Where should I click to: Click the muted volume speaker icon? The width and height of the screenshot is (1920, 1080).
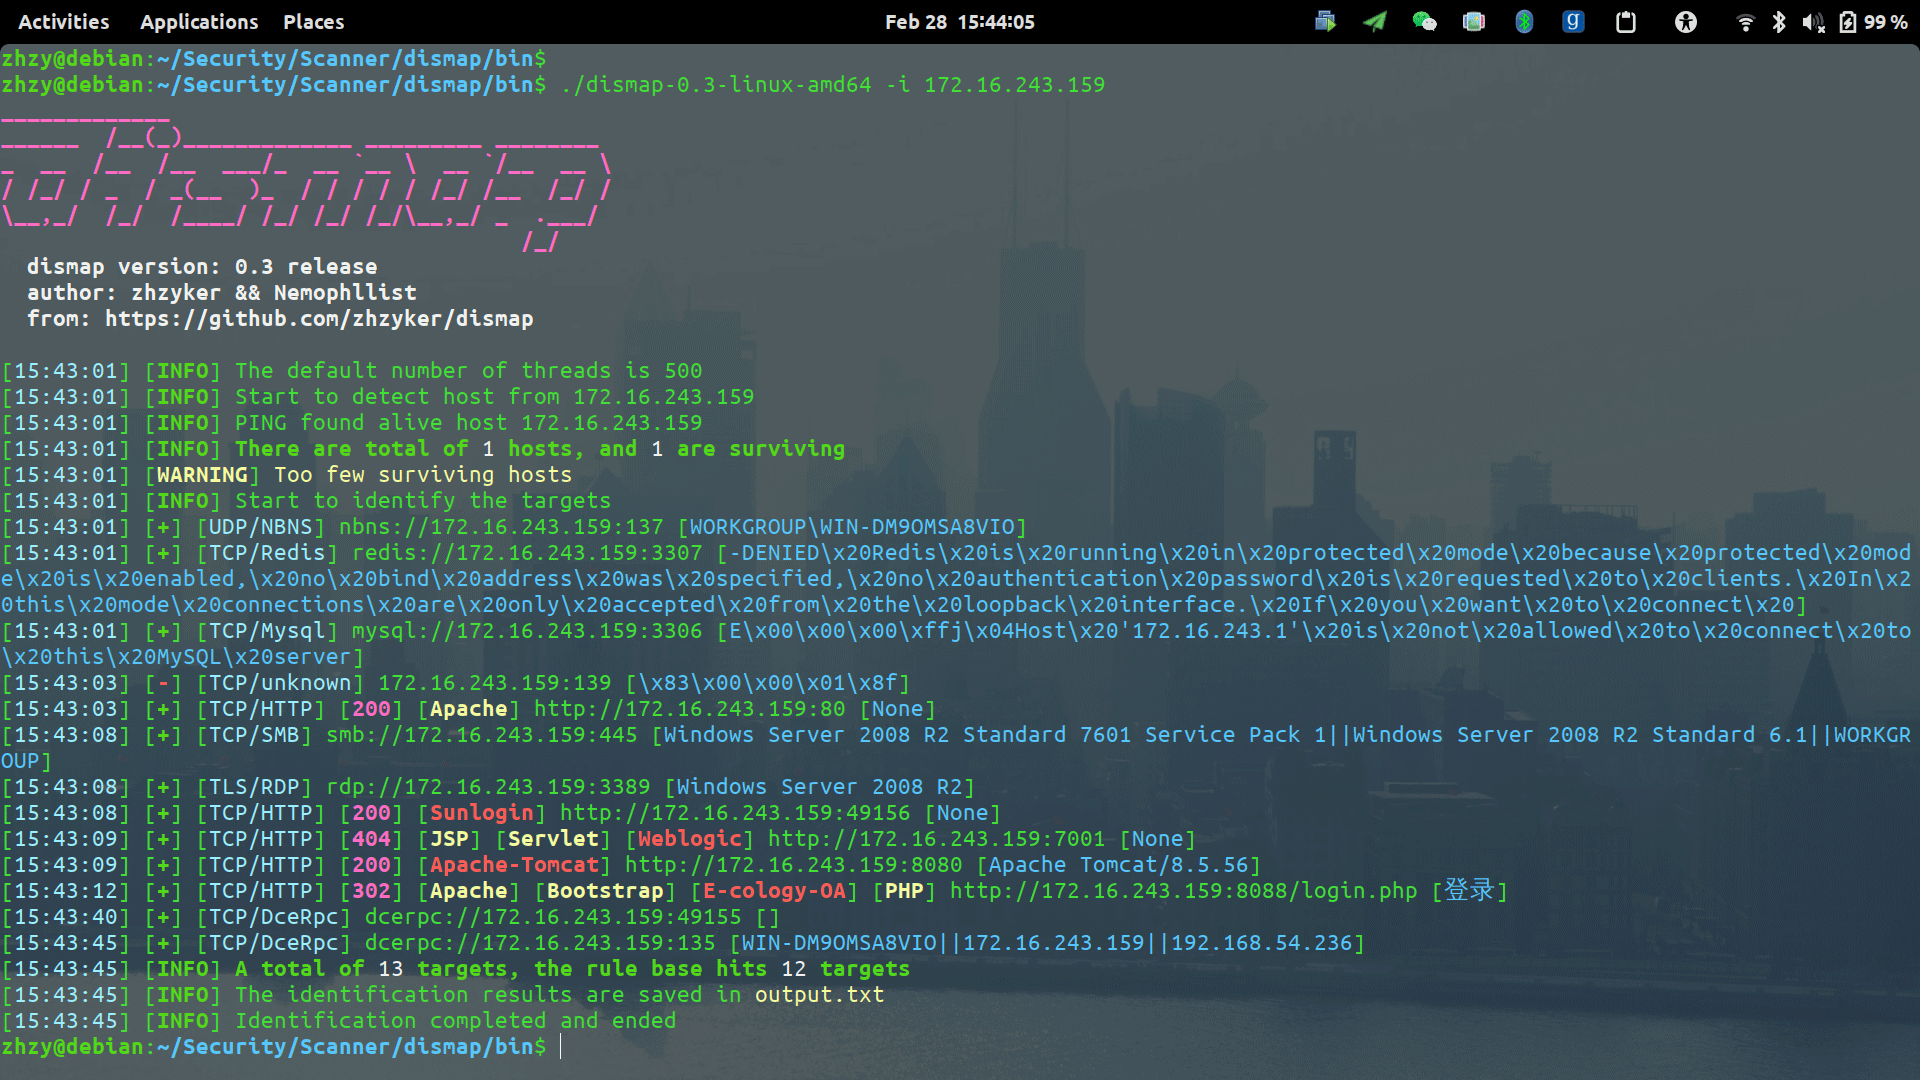coord(1813,22)
